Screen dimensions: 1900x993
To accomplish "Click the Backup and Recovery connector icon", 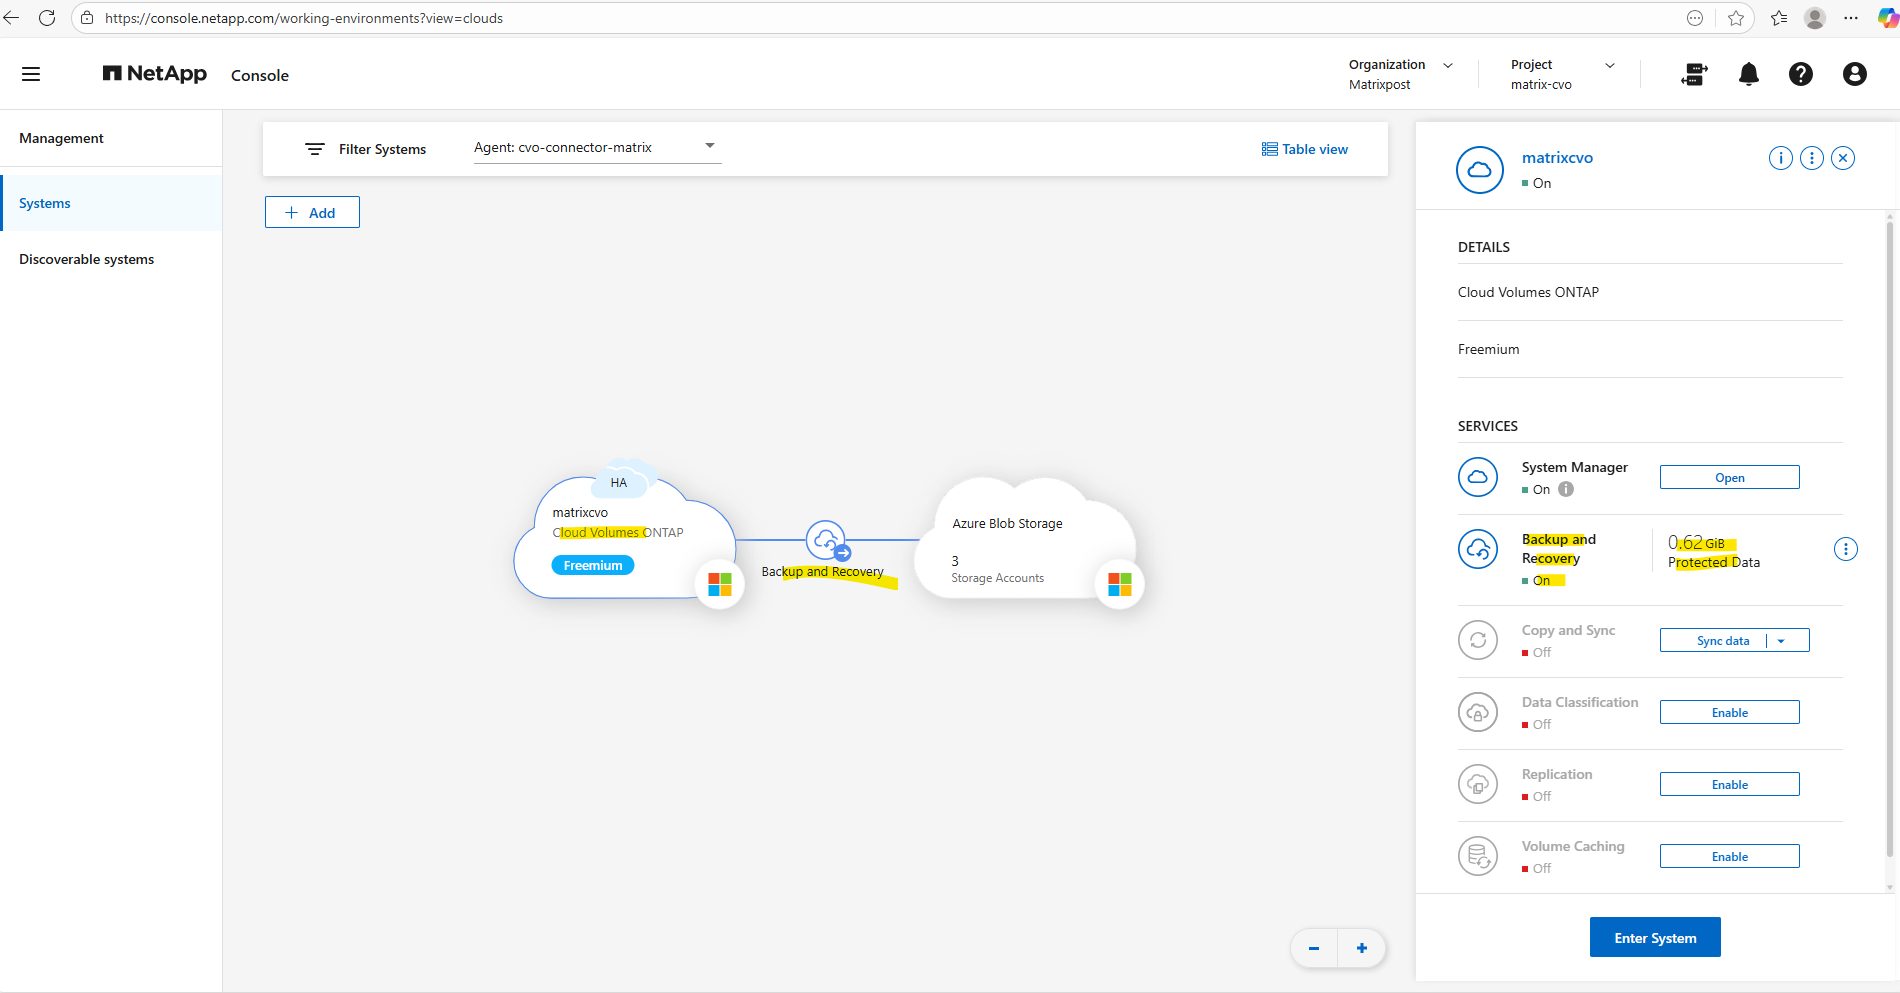I will click(826, 541).
